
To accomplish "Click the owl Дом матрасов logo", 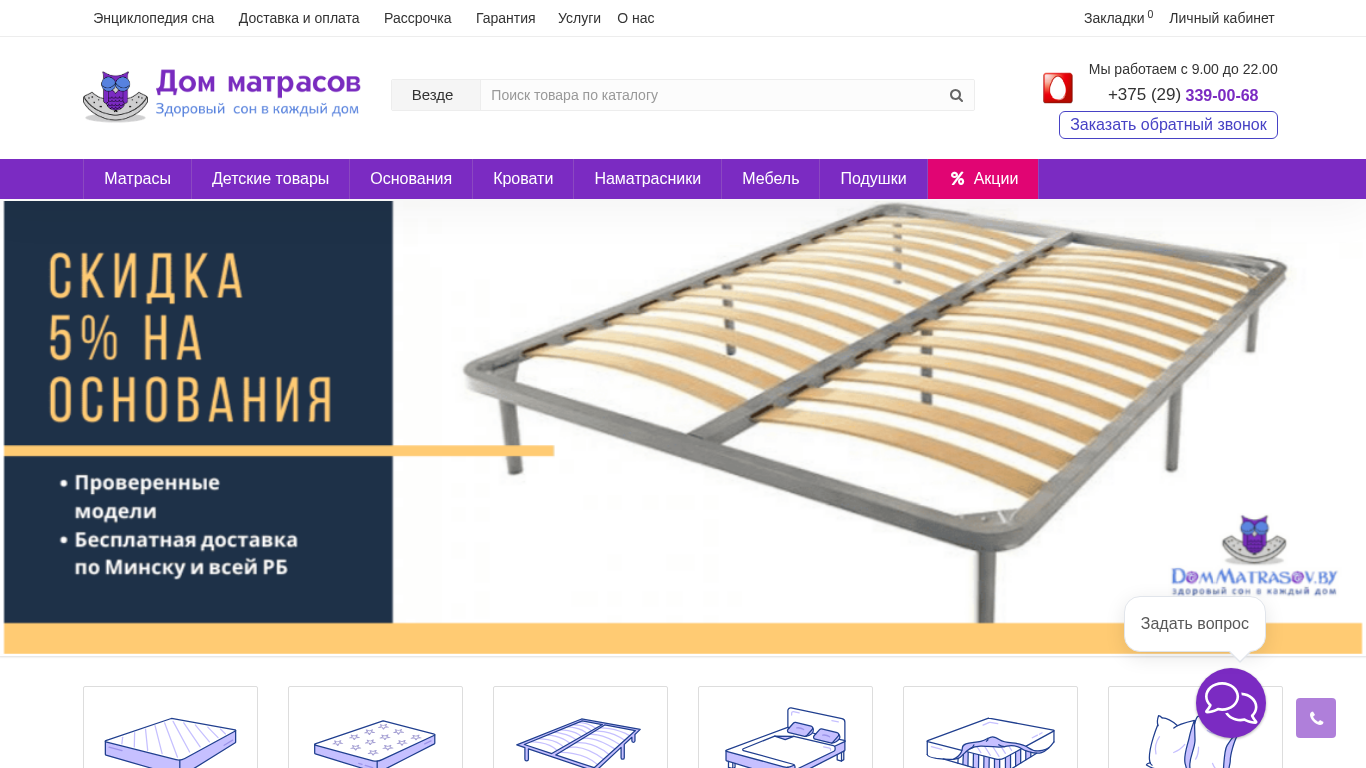I will point(221,95).
